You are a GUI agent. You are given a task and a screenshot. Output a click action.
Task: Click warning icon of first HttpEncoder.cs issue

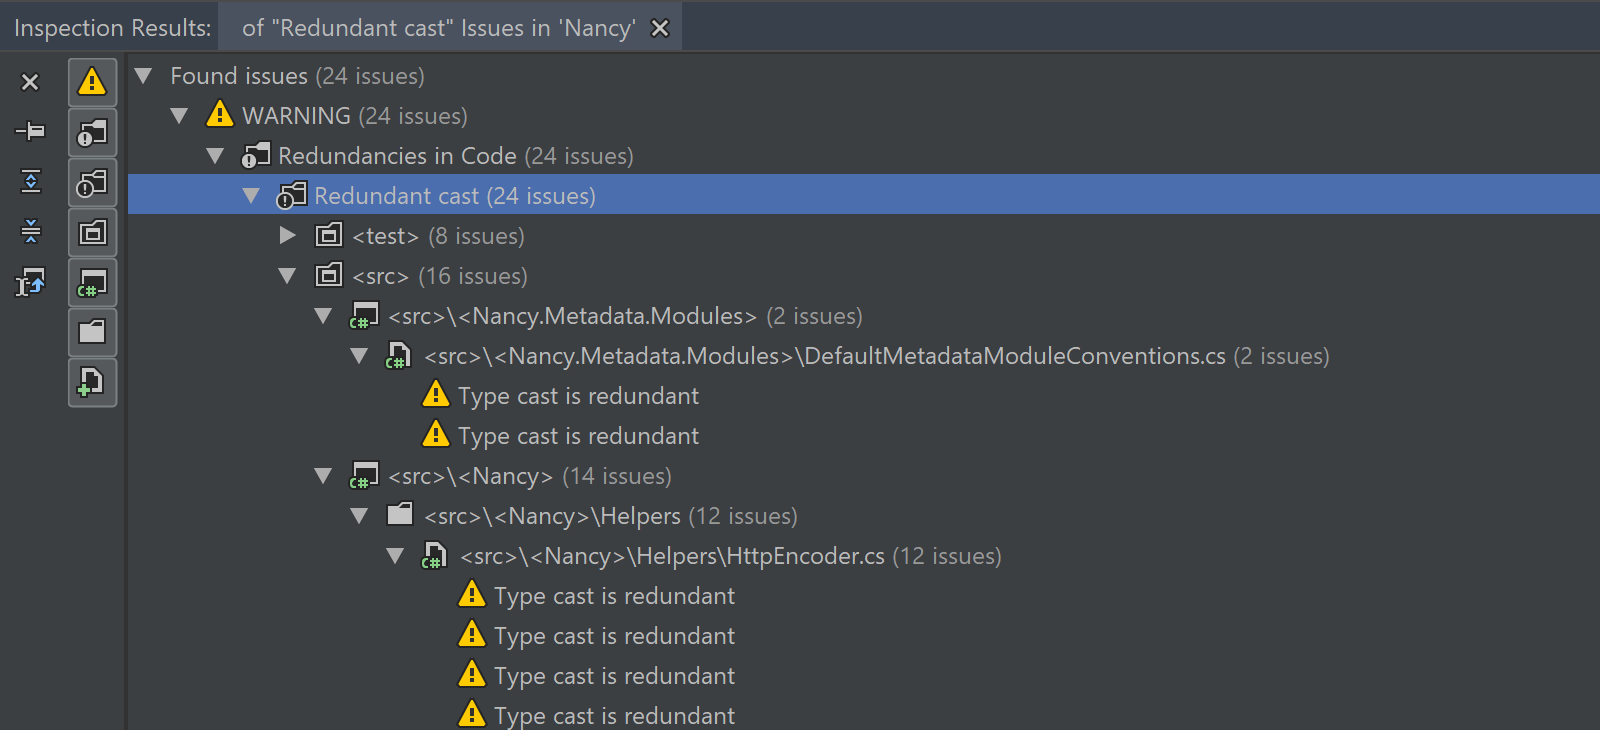coord(471,595)
